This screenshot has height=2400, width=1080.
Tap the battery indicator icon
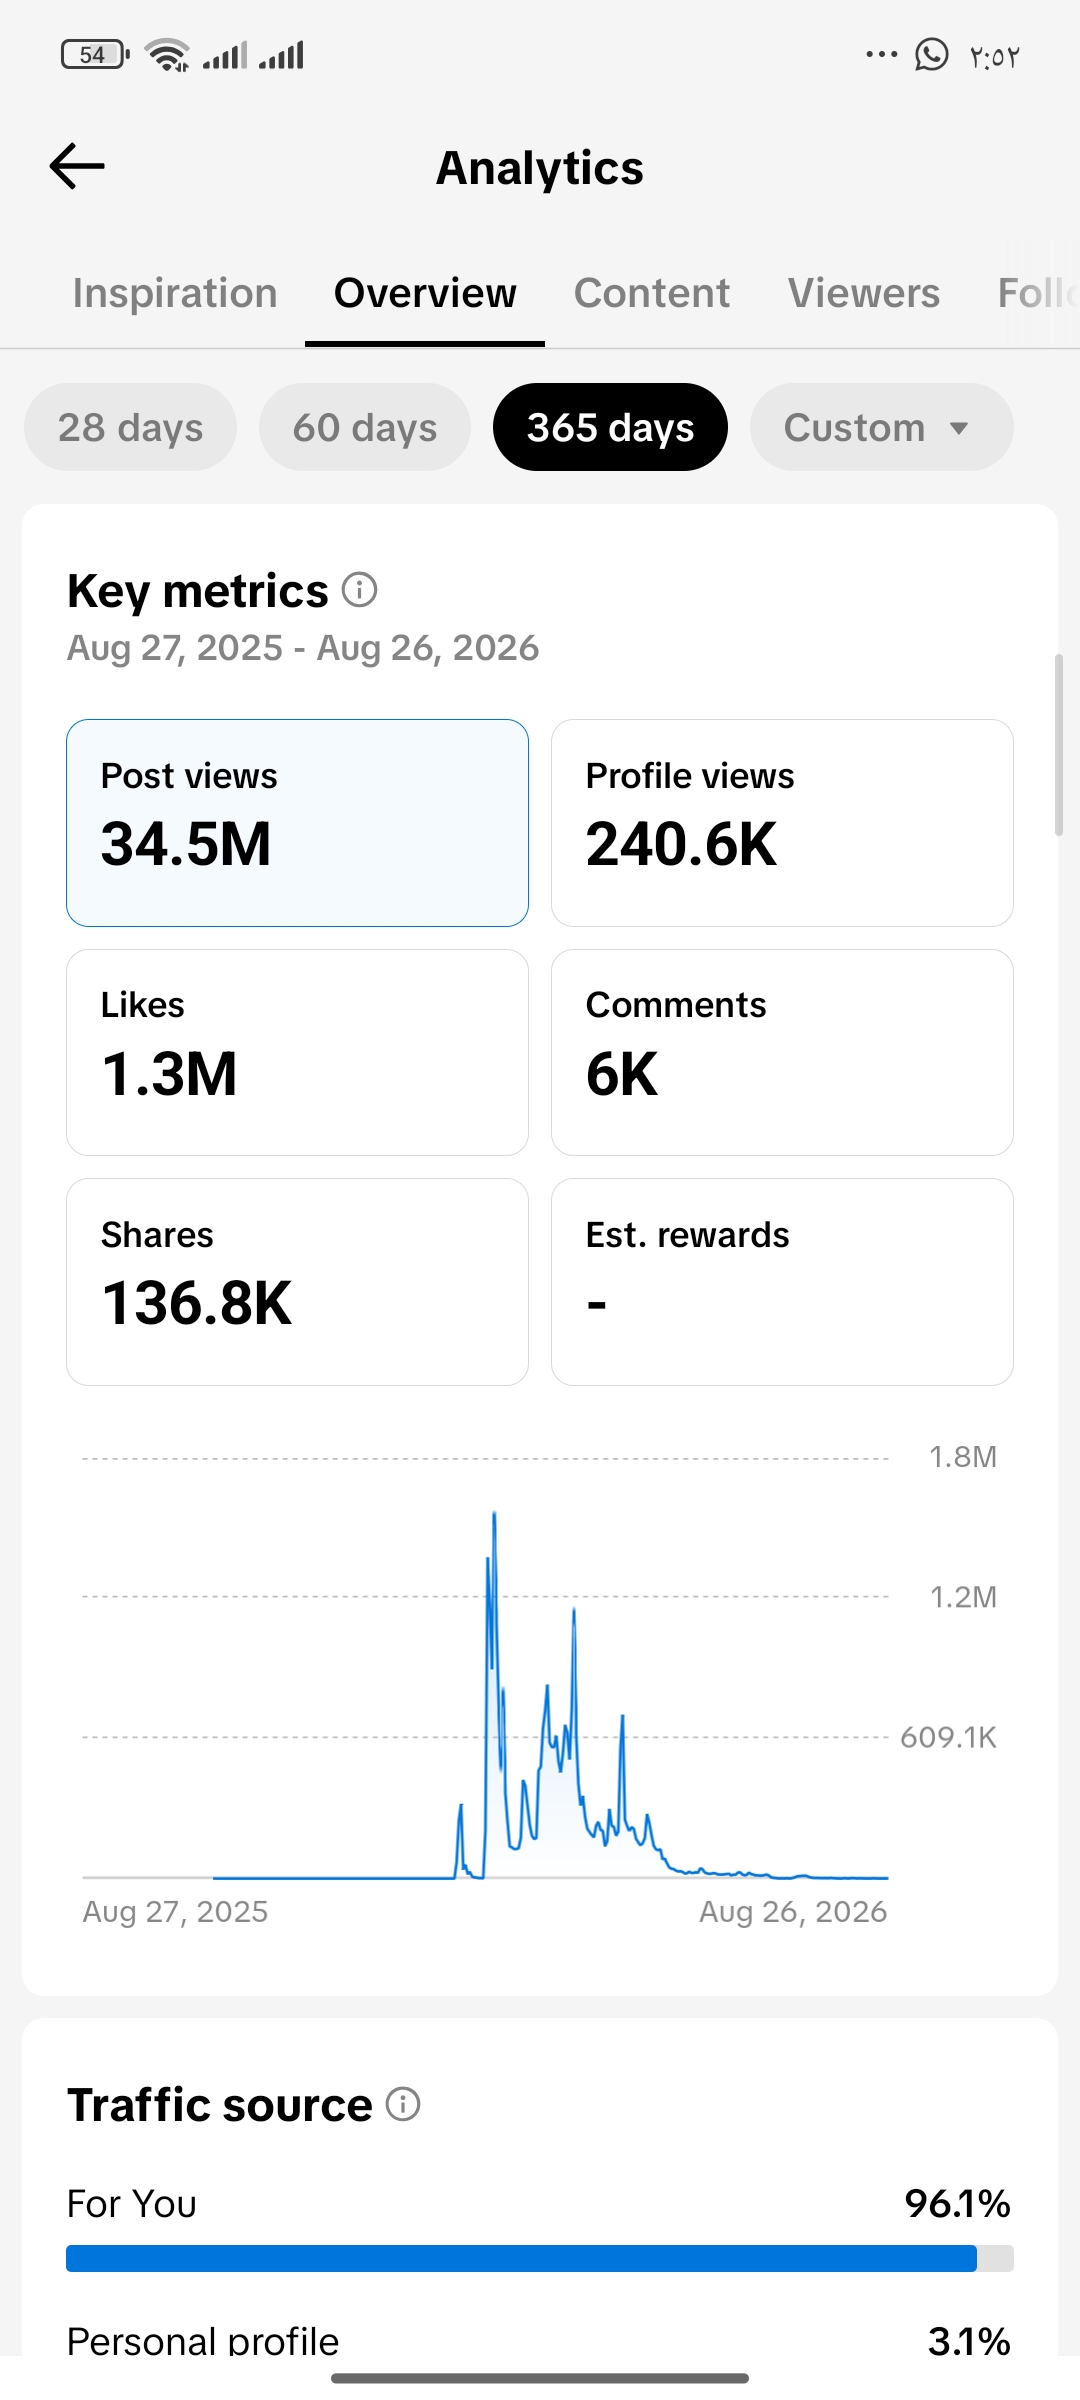point(95,55)
